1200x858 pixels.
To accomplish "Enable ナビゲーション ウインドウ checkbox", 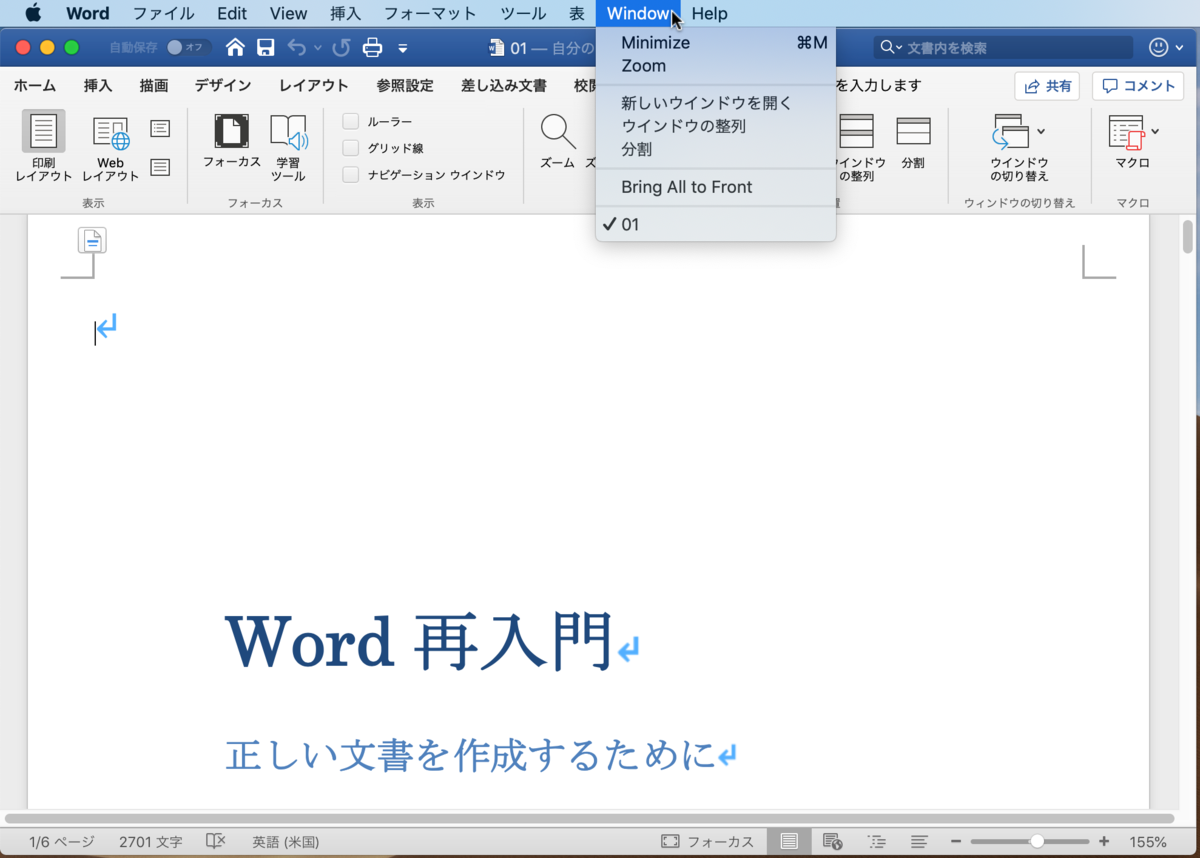I will [x=351, y=175].
